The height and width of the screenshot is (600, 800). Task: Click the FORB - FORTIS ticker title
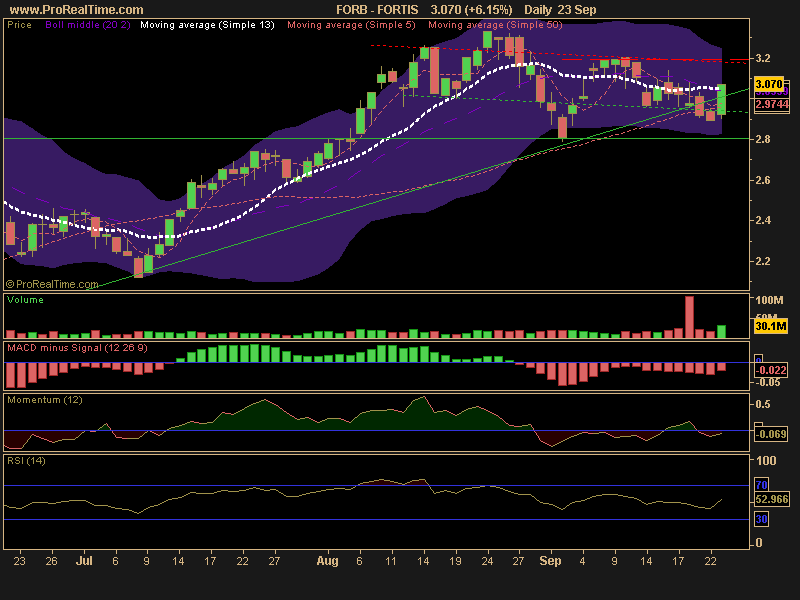377,10
